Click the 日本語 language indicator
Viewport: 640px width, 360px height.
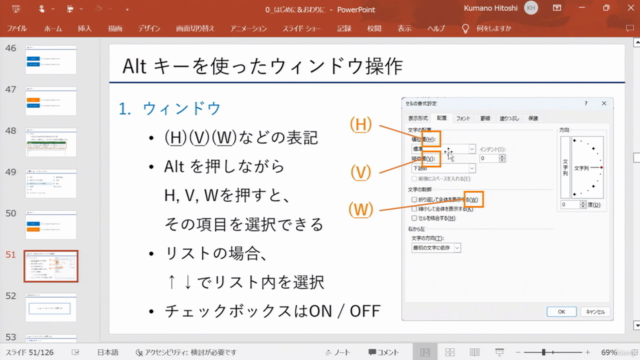click(x=107, y=352)
